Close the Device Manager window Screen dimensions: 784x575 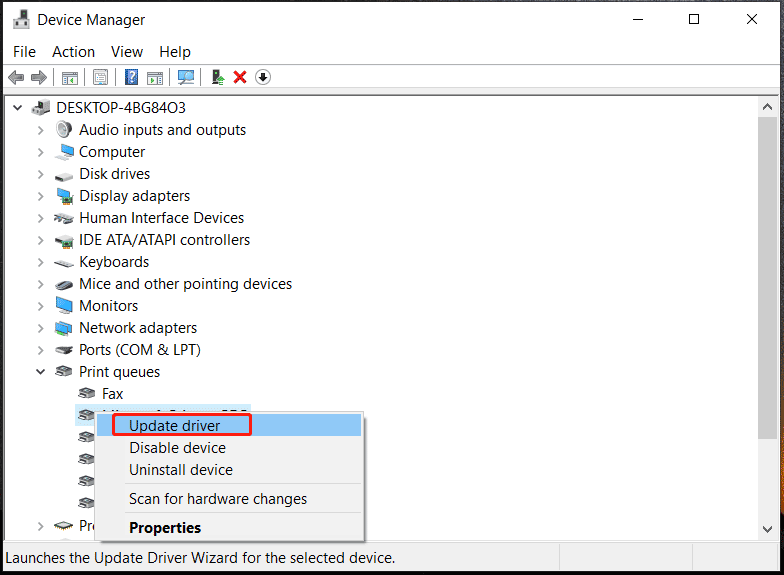[x=752, y=20]
